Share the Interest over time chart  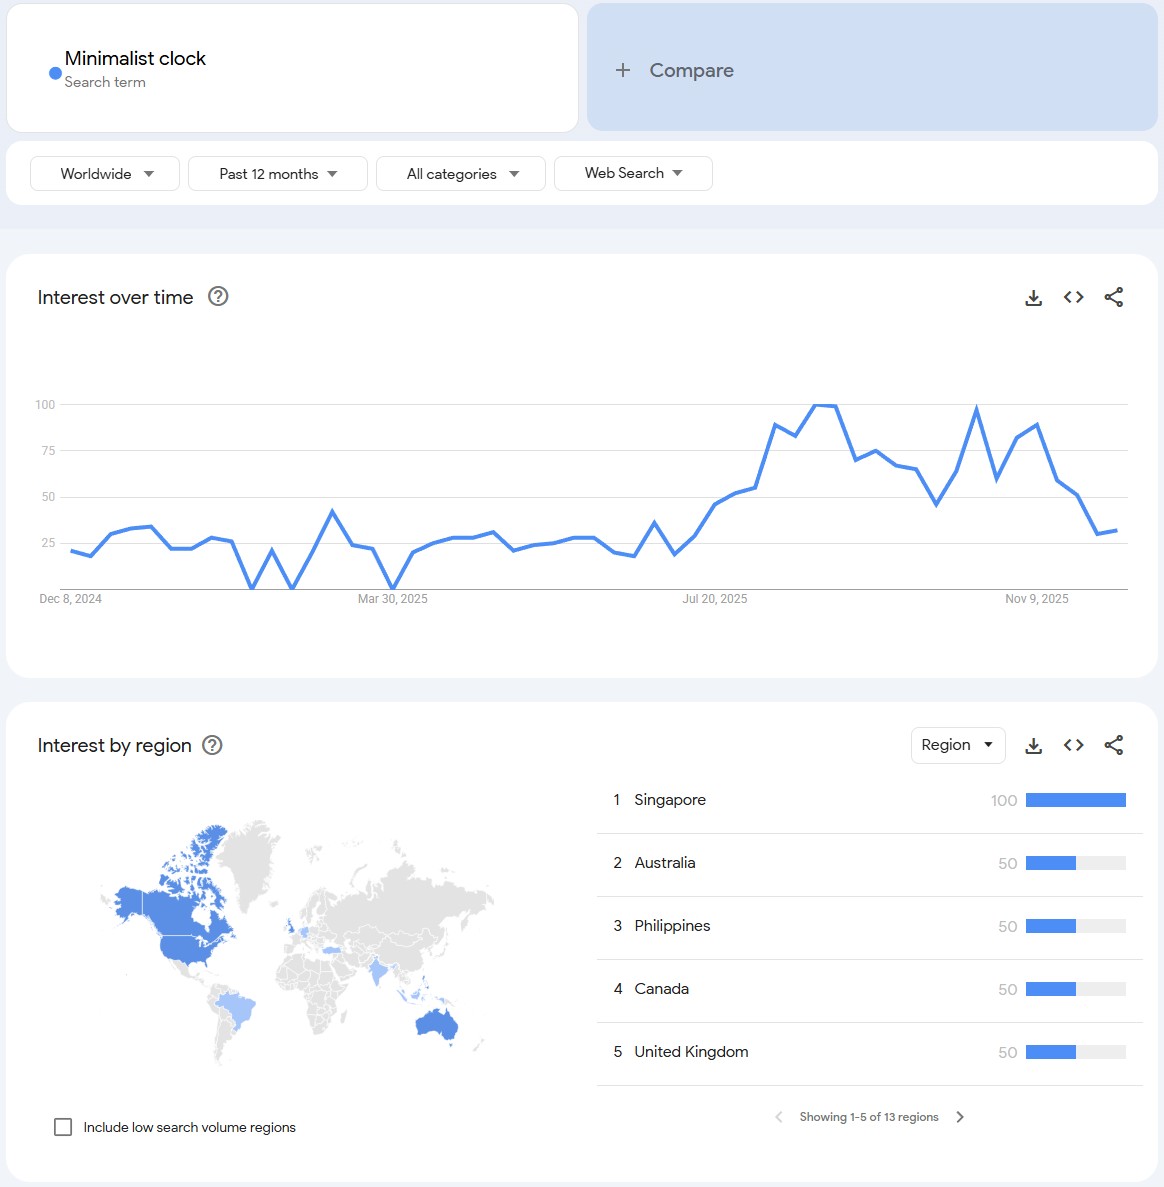(1114, 297)
